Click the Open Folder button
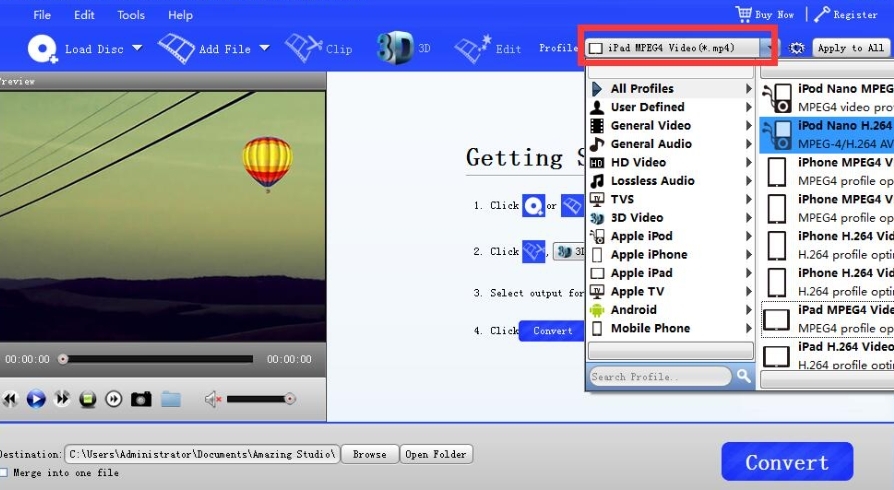Image resolution: width=894 pixels, height=490 pixels. tap(436, 454)
